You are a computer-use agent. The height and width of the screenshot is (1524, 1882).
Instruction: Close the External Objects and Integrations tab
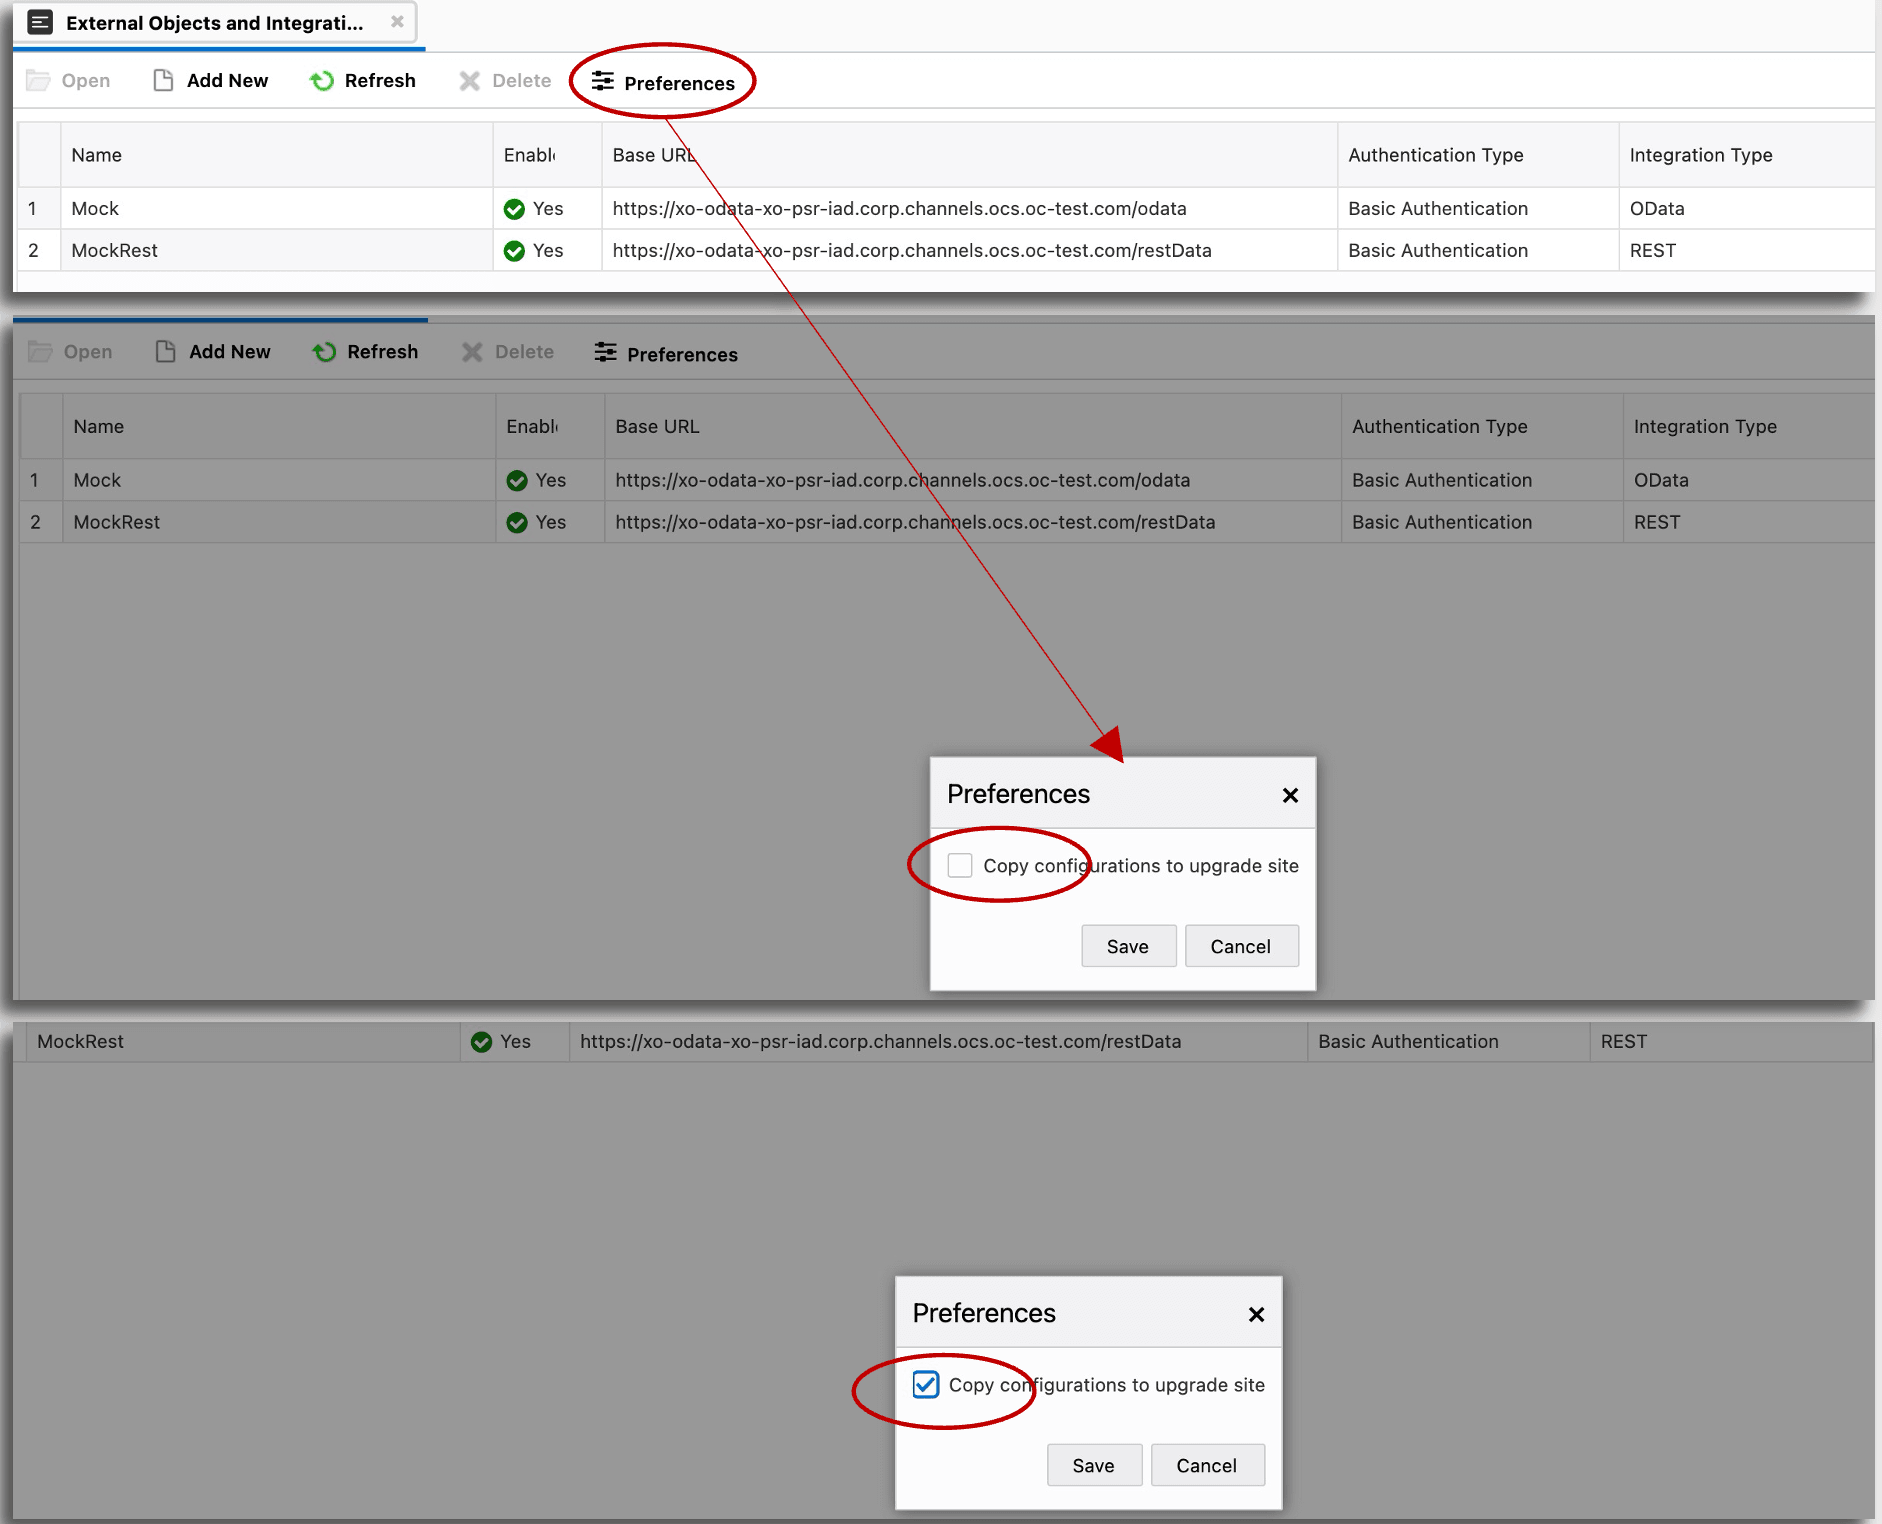397,22
